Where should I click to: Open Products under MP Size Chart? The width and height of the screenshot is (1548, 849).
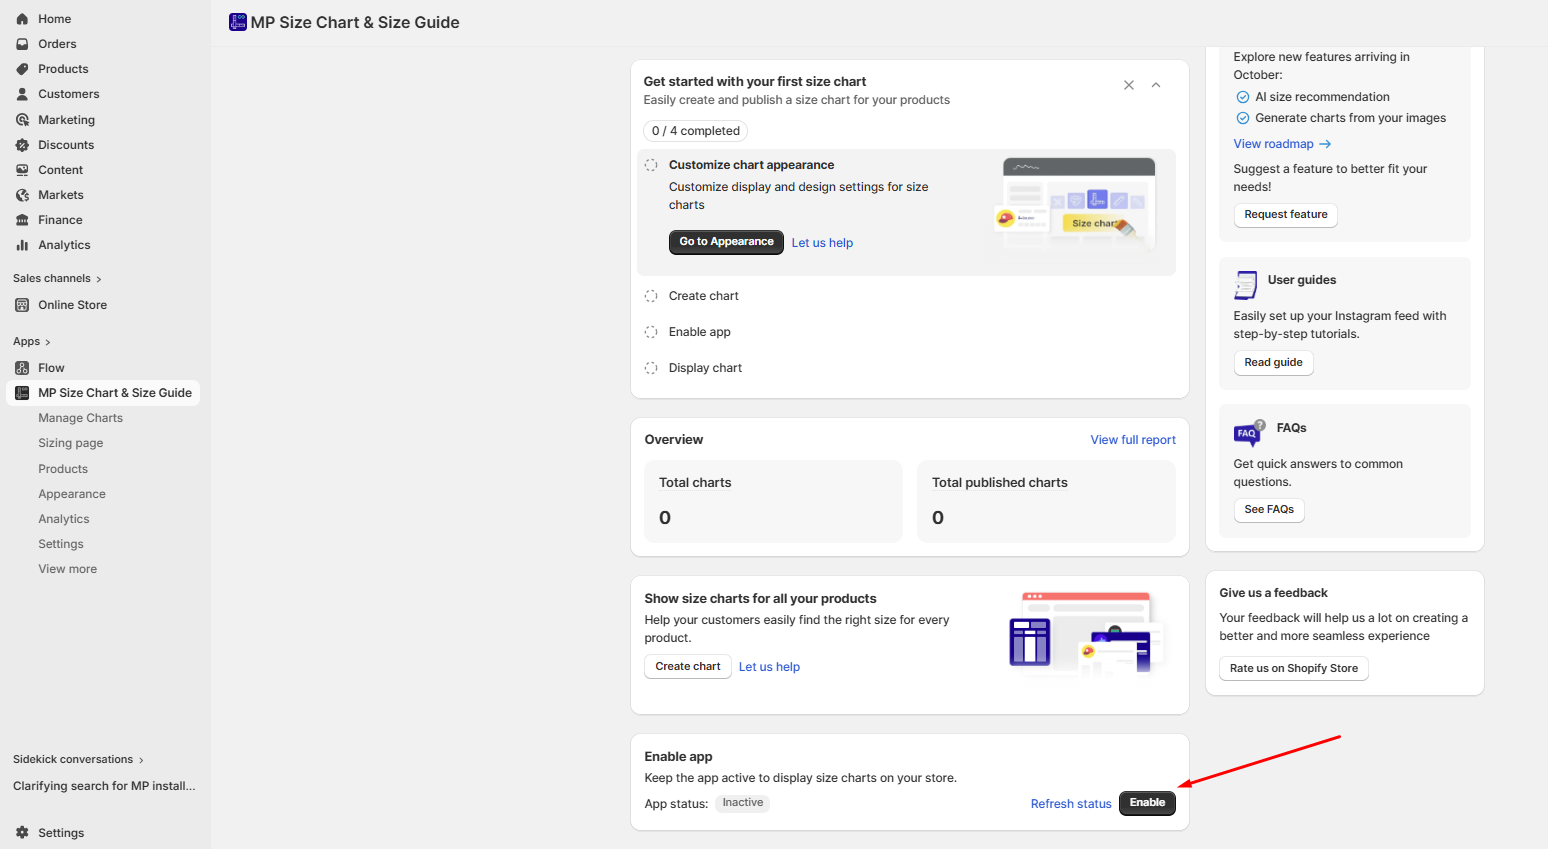click(63, 469)
